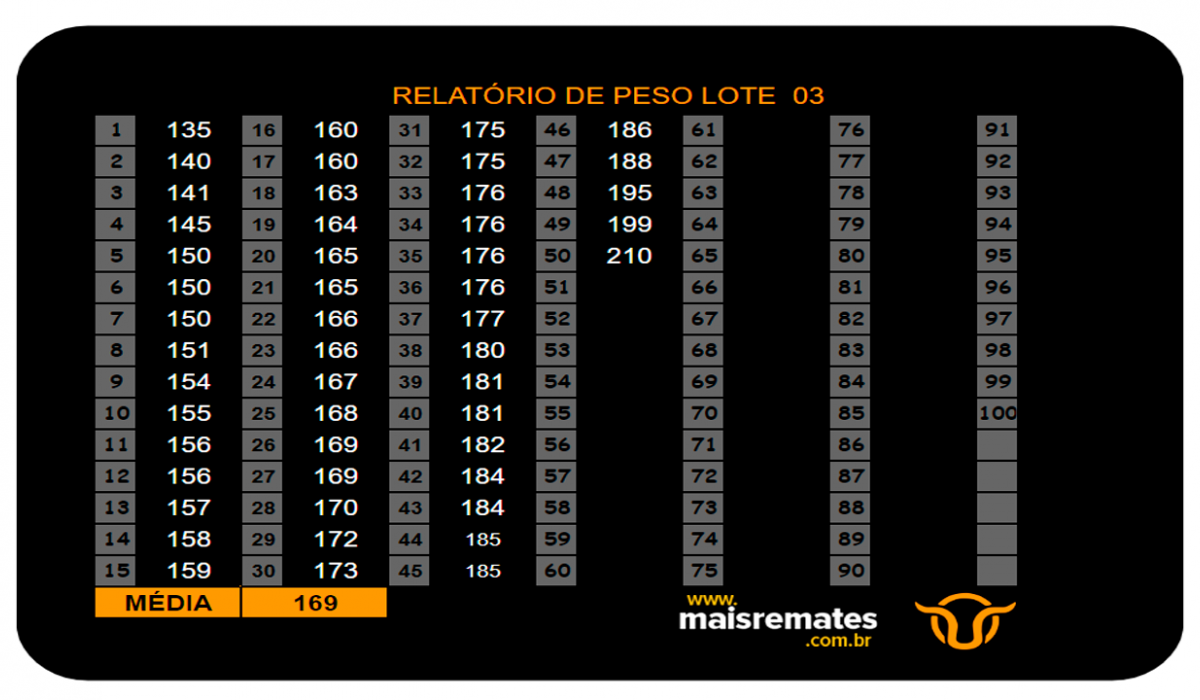The height and width of the screenshot is (700, 1200).
Task: Click weight '154' beside index 9
Action: click(189, 382)
